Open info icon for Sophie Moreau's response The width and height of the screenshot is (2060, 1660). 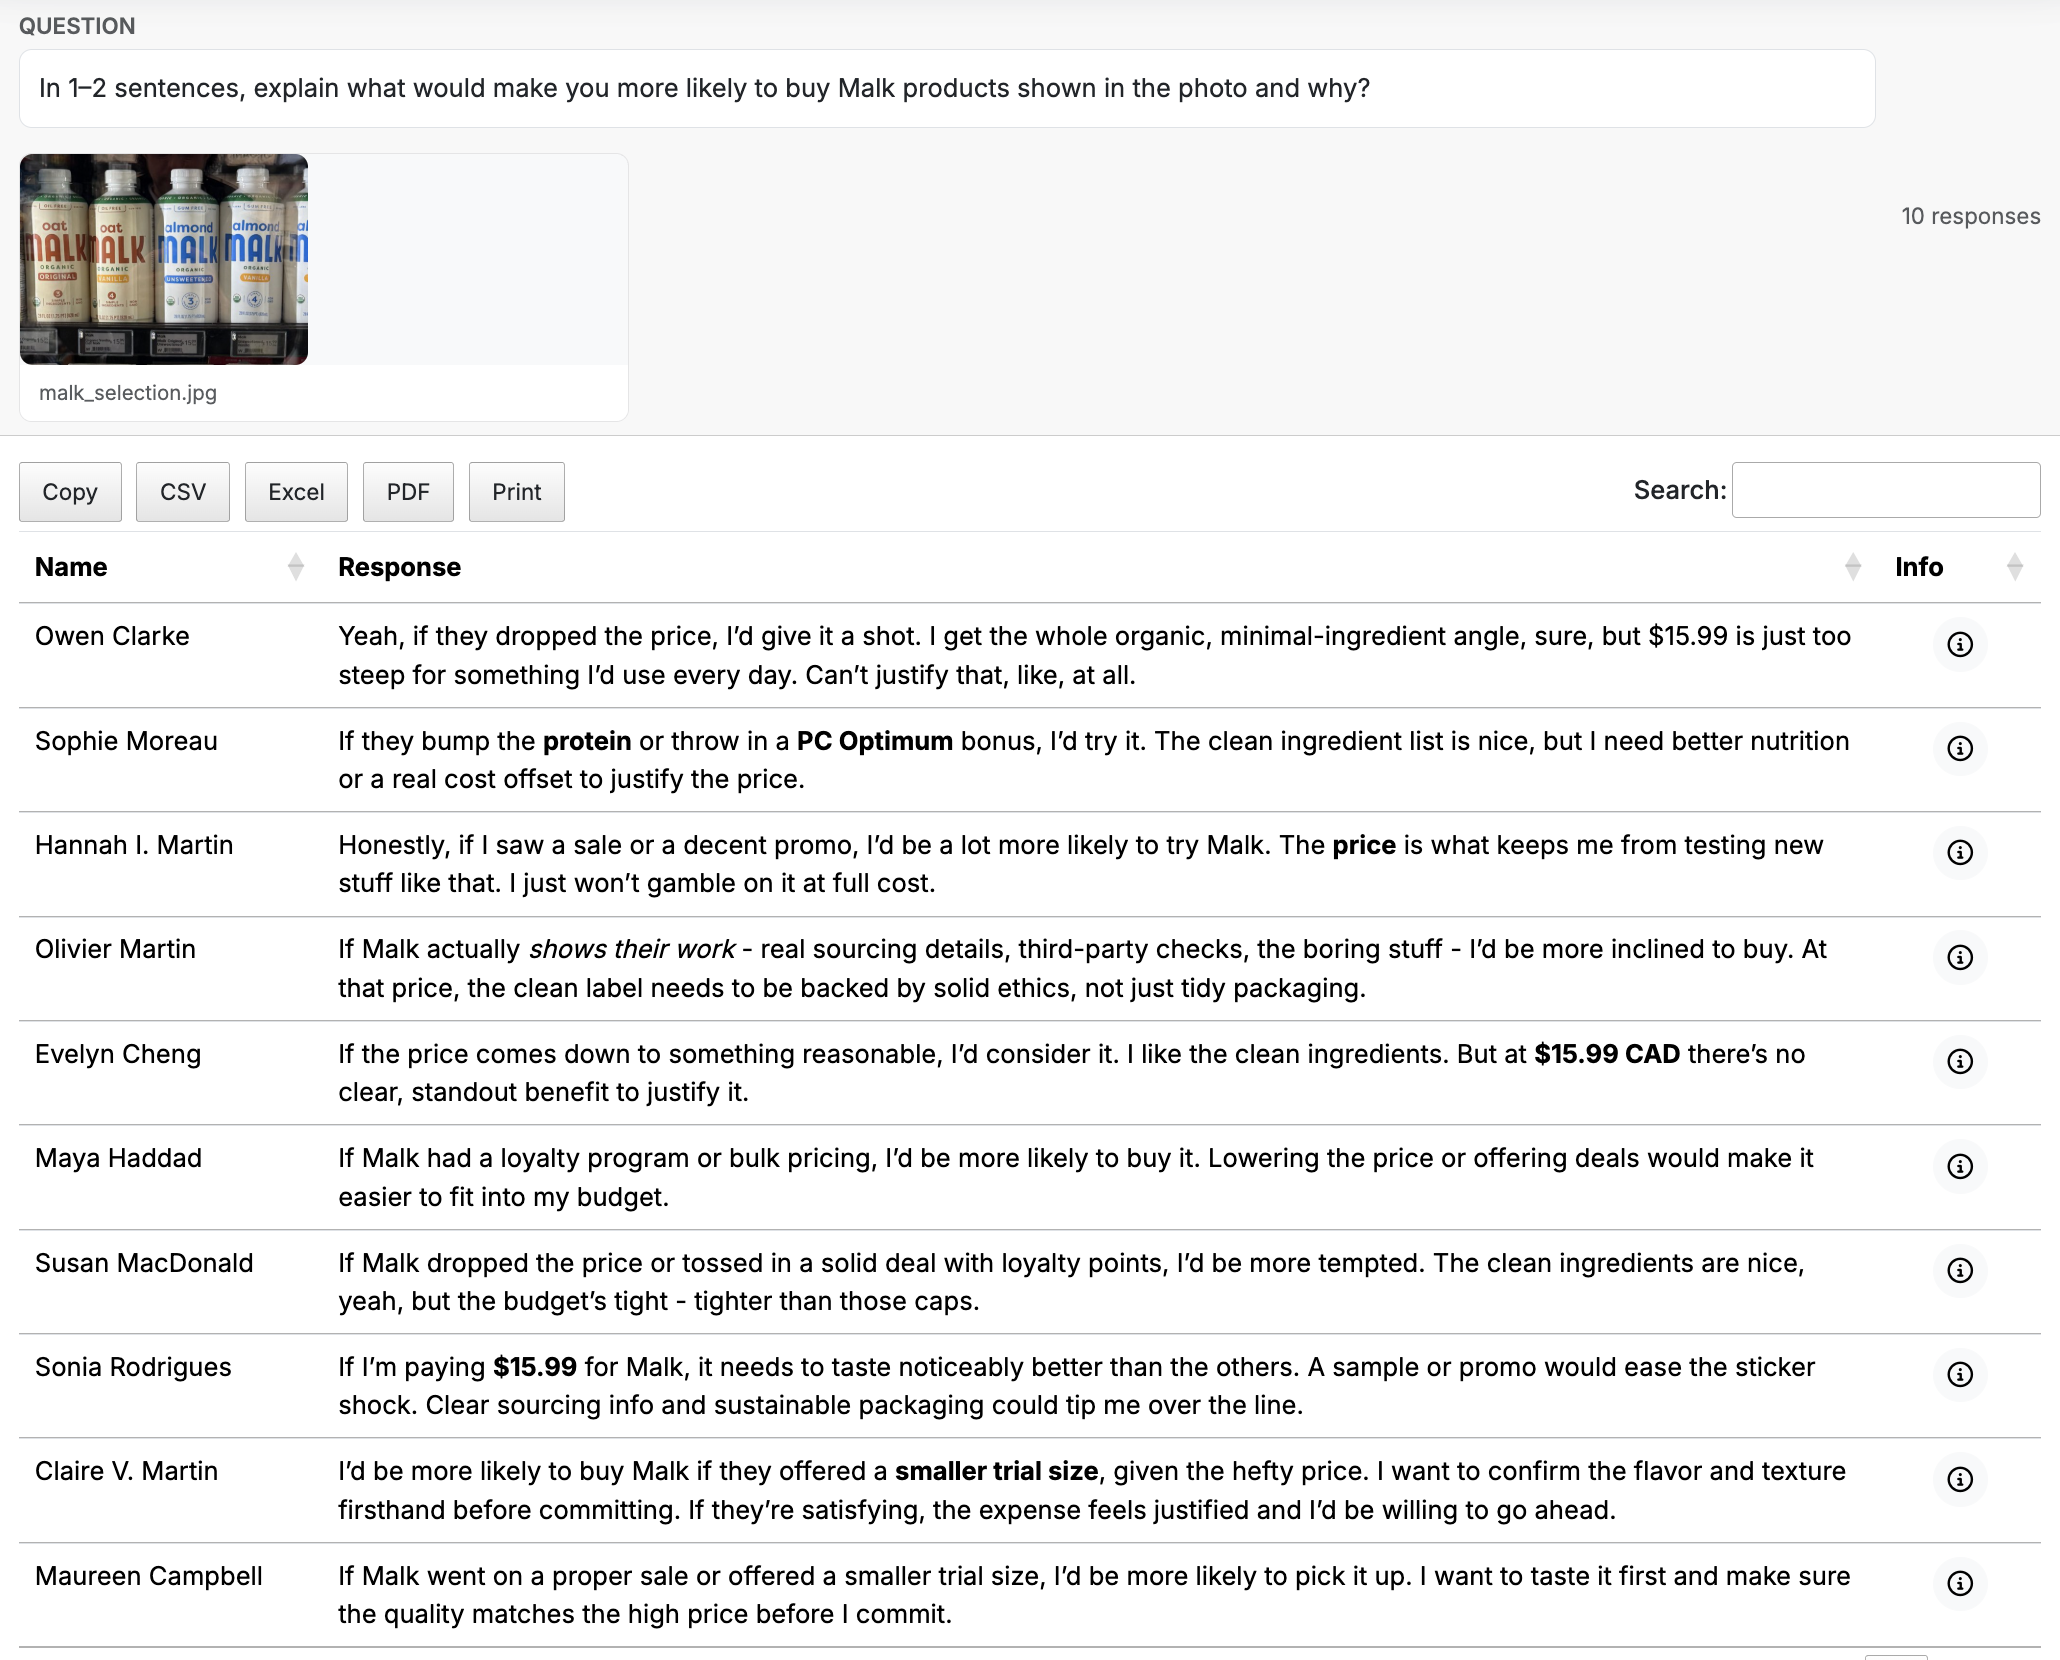point(1959,748)
